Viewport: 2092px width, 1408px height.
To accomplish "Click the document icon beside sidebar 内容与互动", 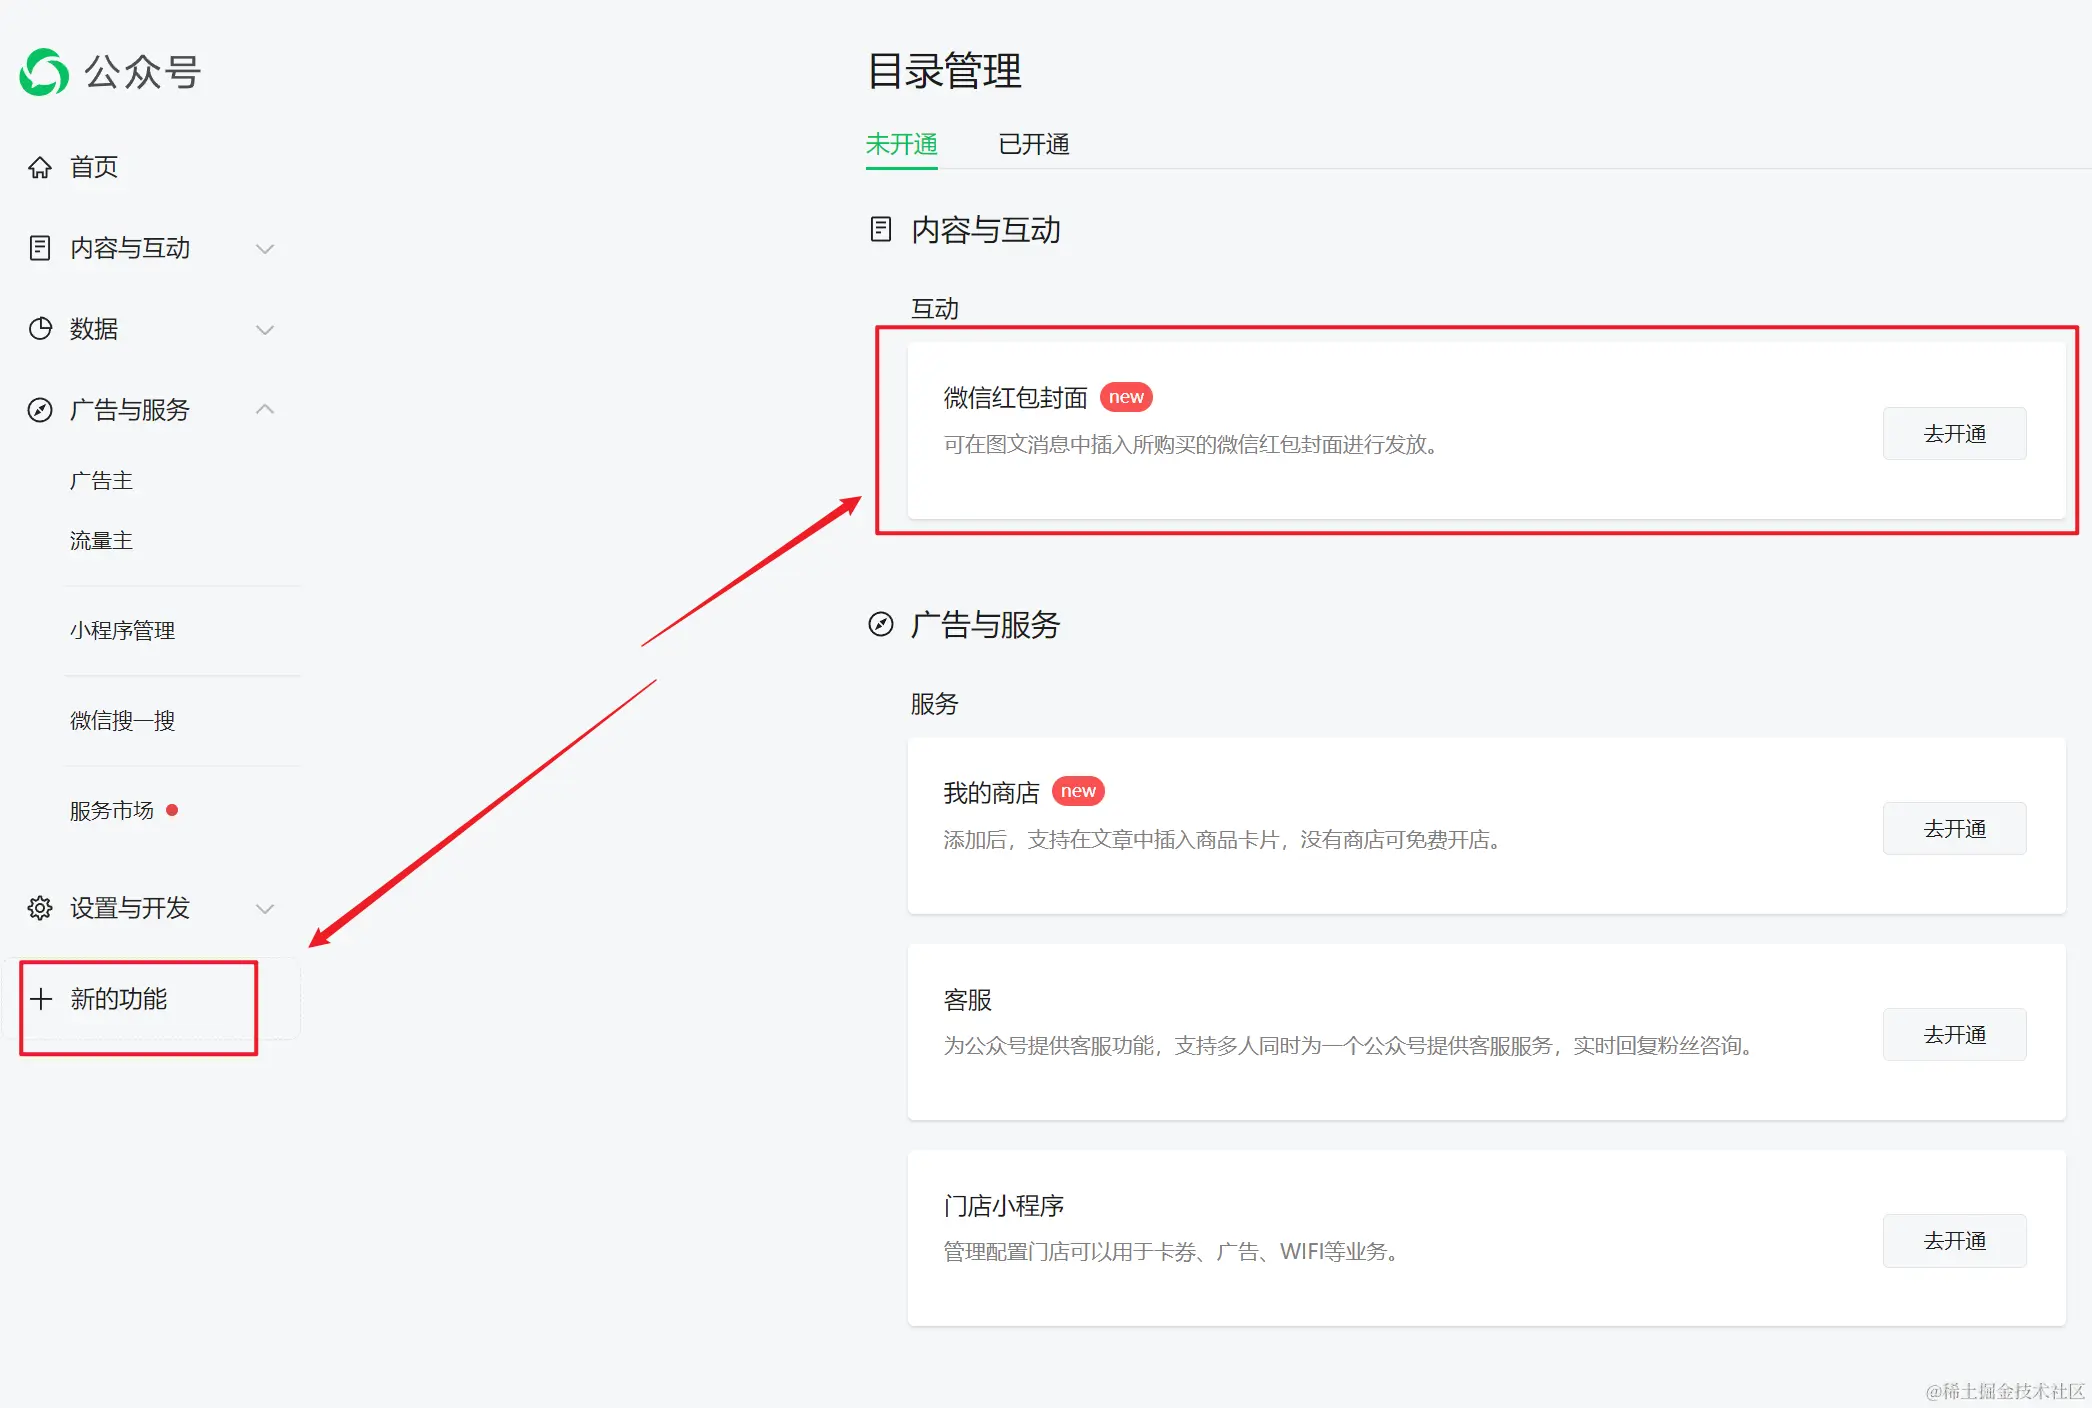I will click(x=40, y=248).
